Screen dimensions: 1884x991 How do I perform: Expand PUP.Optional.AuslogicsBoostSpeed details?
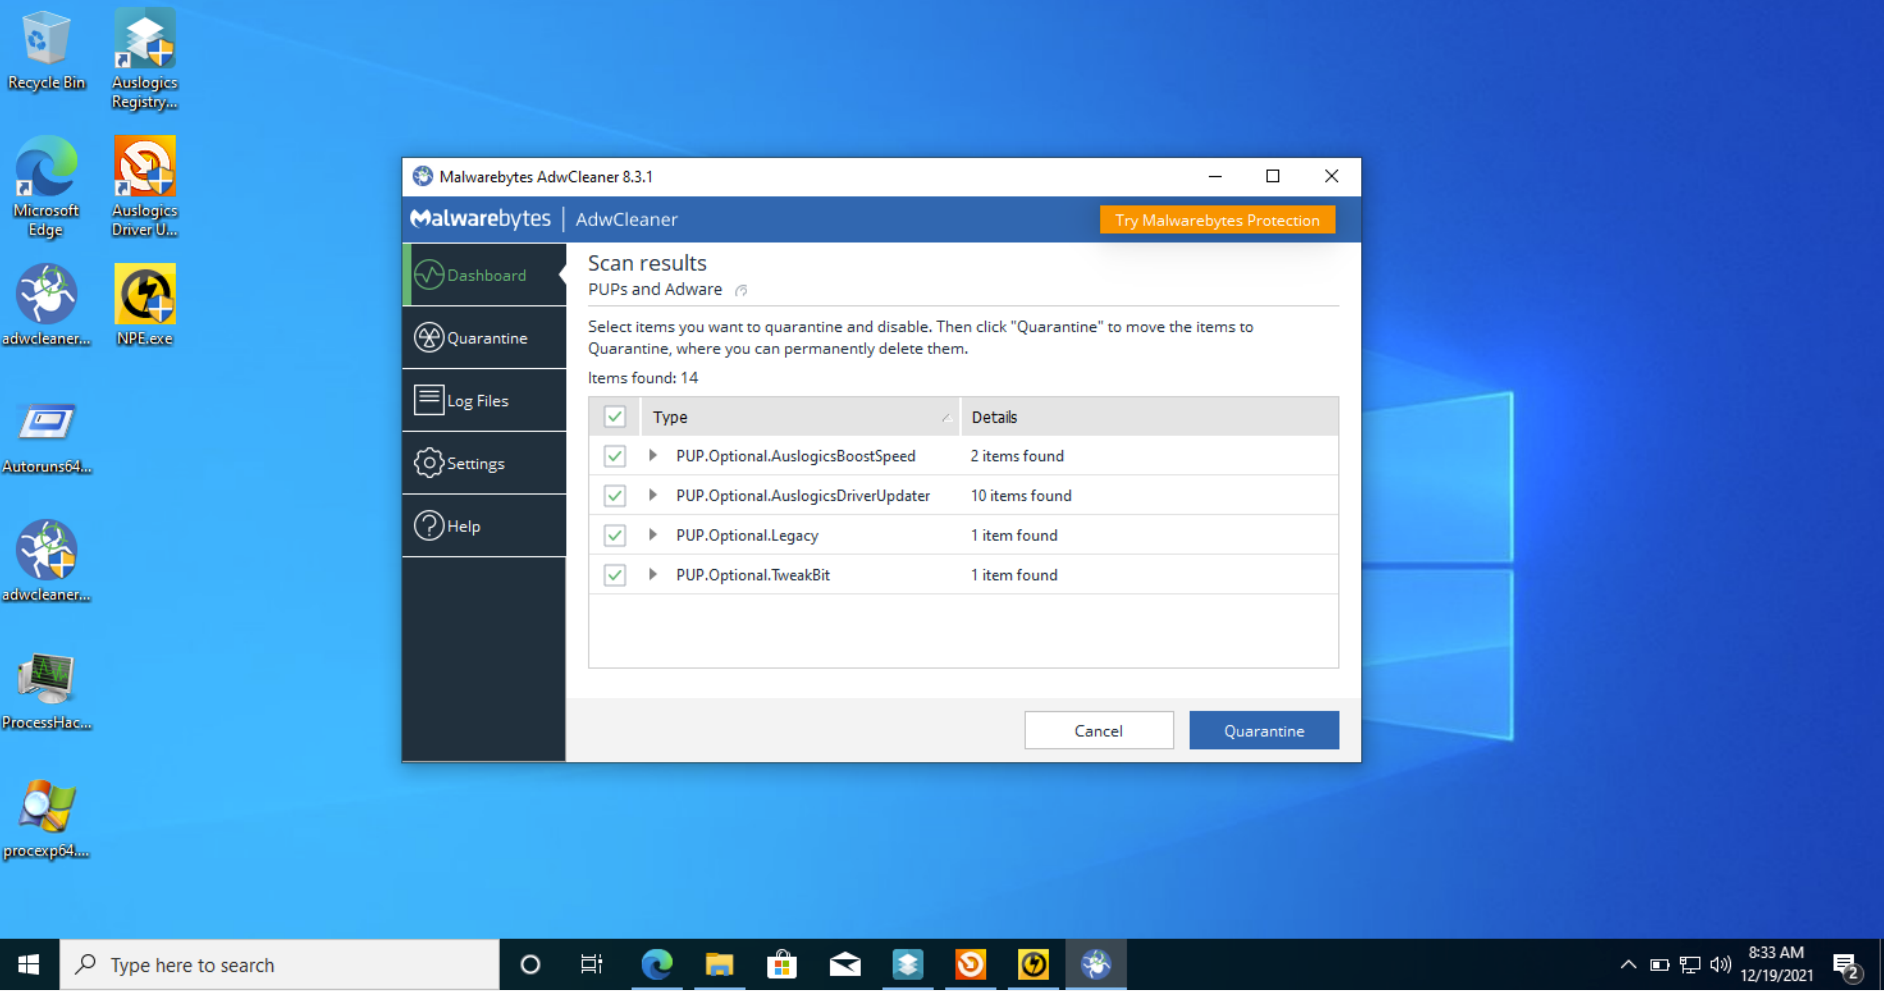[x=652, y=456]
